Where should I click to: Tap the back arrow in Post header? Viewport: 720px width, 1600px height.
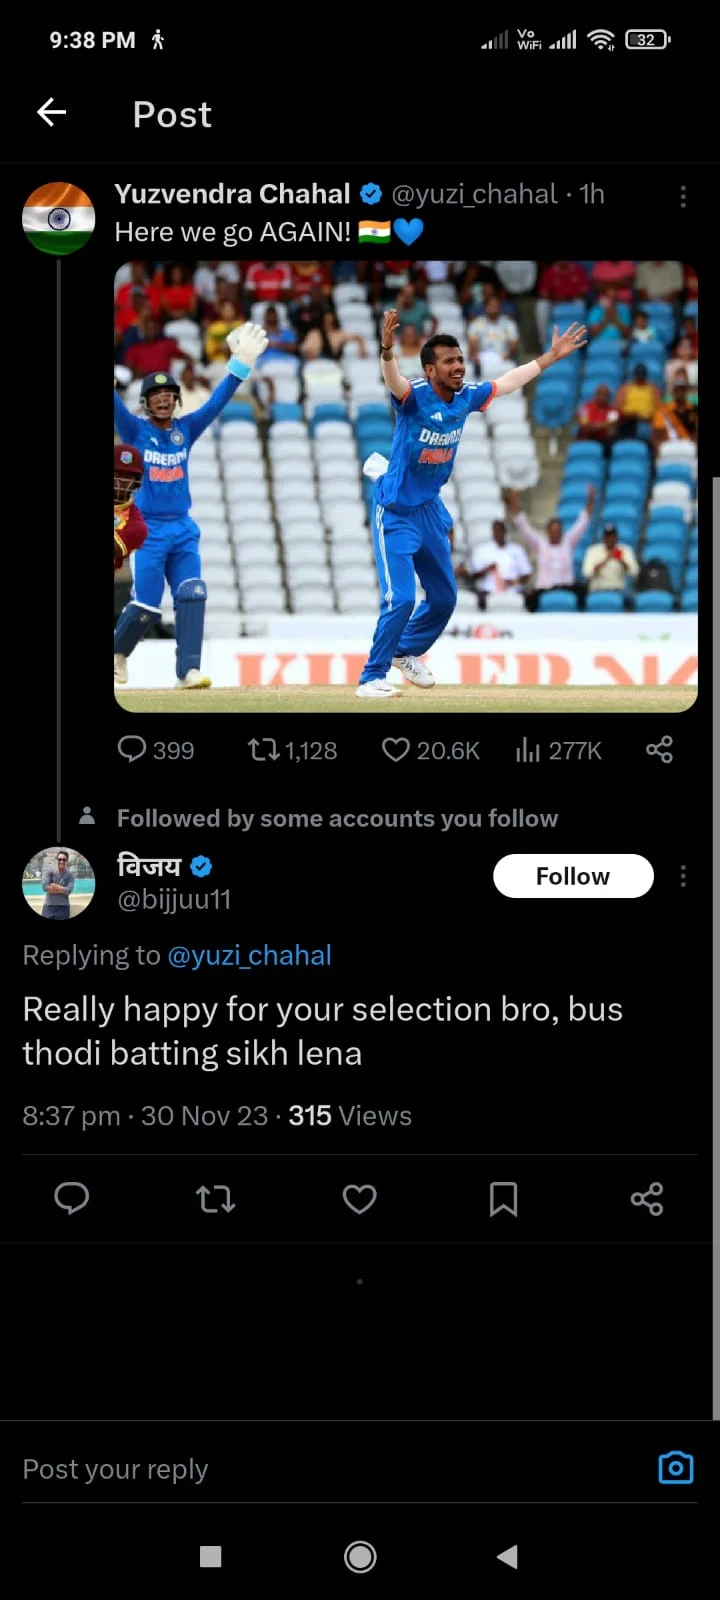pyautogui.click(x=52, y=113)
